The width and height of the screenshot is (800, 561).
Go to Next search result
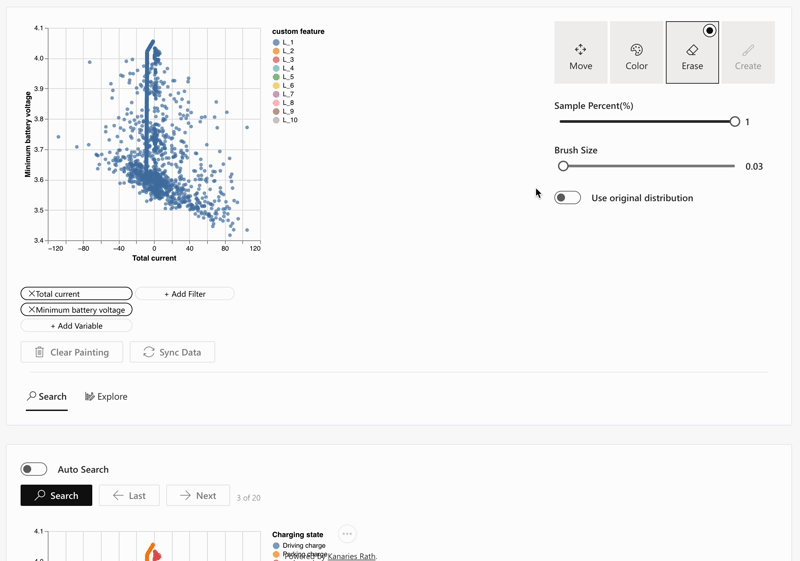tap(197, 495)
